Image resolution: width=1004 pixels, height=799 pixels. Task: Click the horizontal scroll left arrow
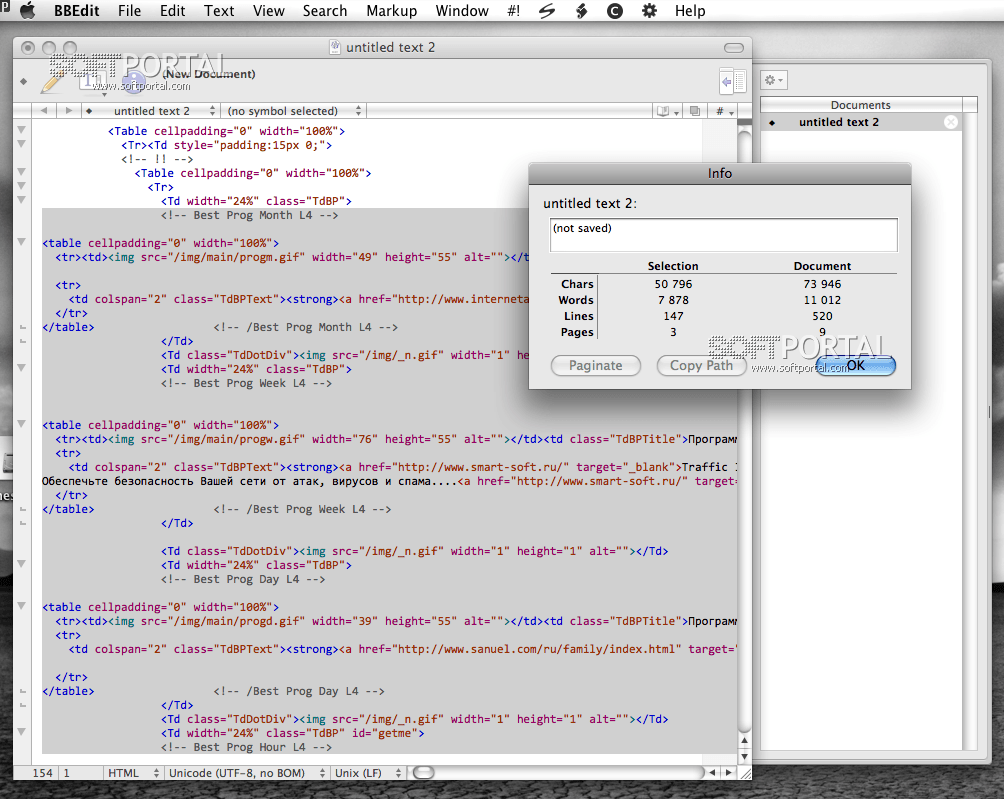pos(712,773)
